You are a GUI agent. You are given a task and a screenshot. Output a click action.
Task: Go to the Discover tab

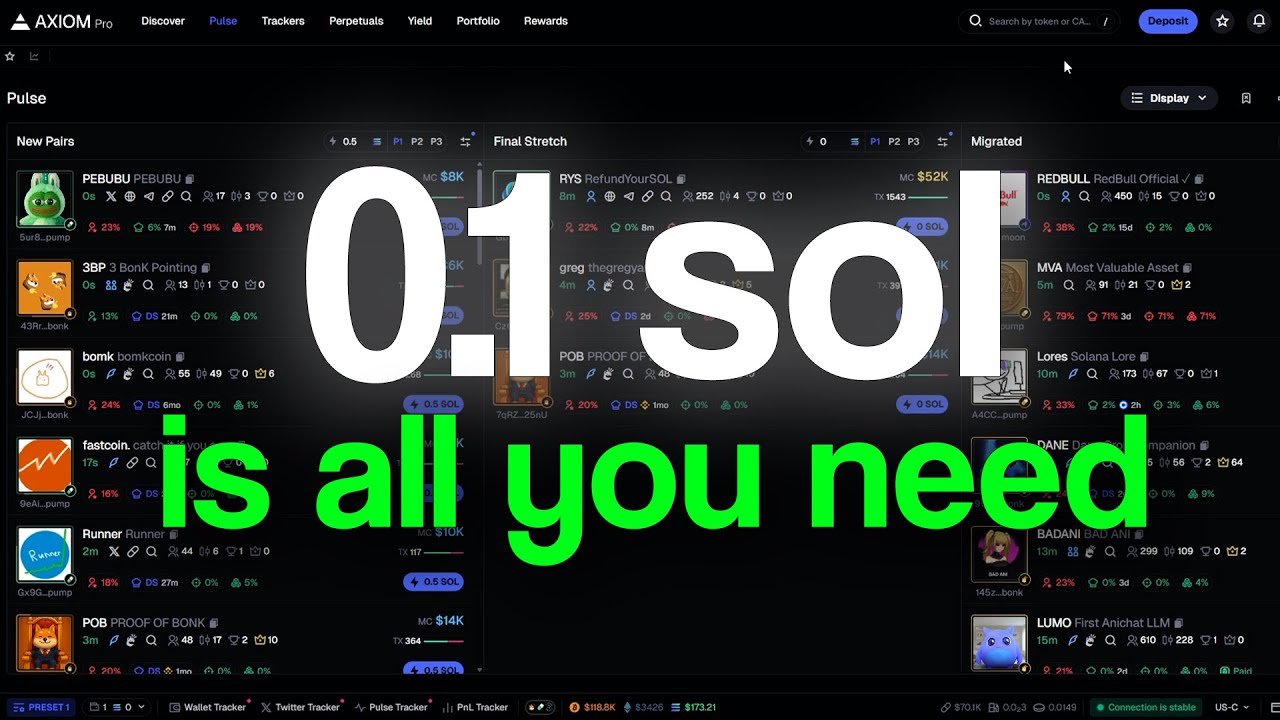(x=163, y=21)
